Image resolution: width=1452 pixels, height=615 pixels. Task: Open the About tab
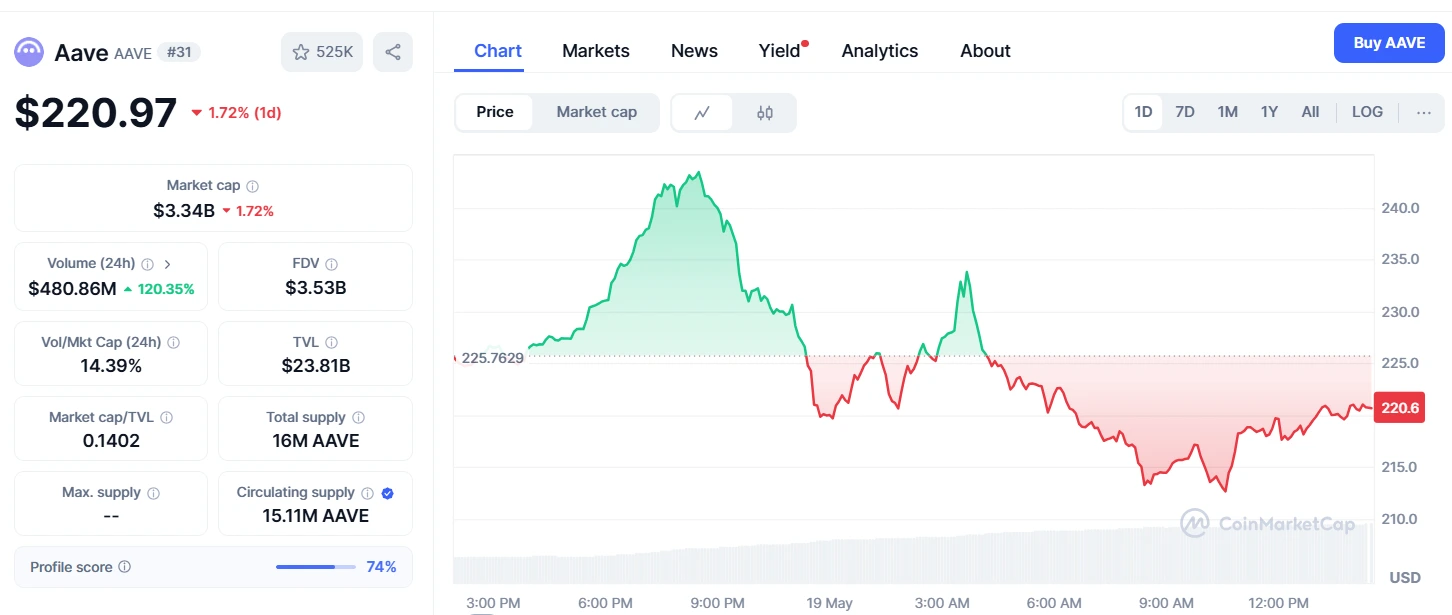point(985,51)
